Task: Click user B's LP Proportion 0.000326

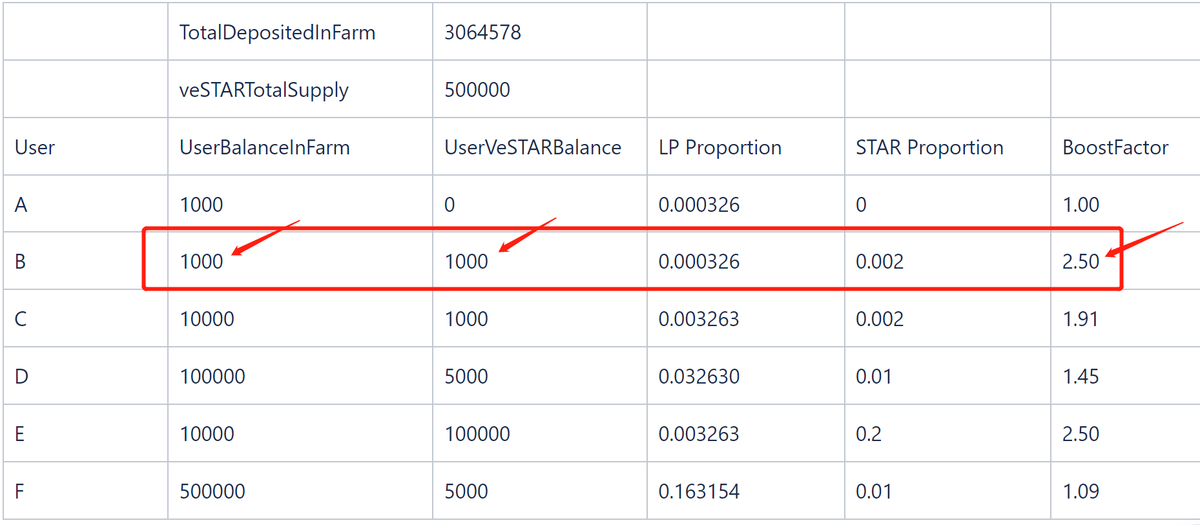Action: (699, 262)
